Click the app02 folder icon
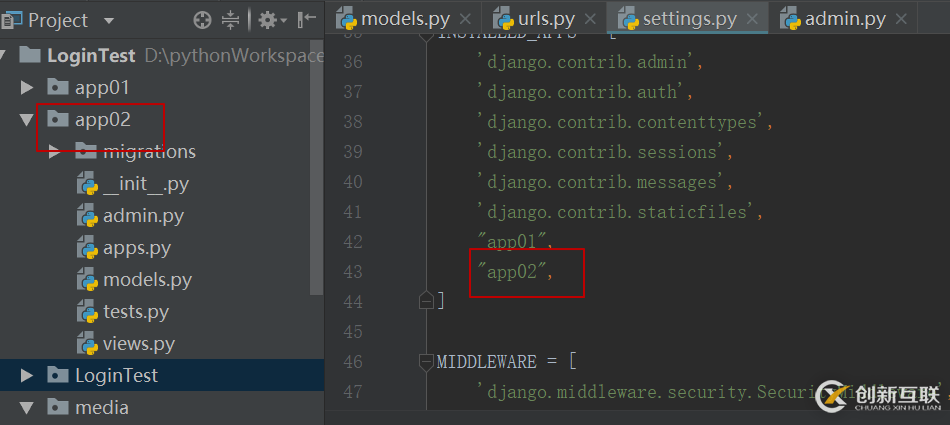The image size is (950, 425). 58,120
